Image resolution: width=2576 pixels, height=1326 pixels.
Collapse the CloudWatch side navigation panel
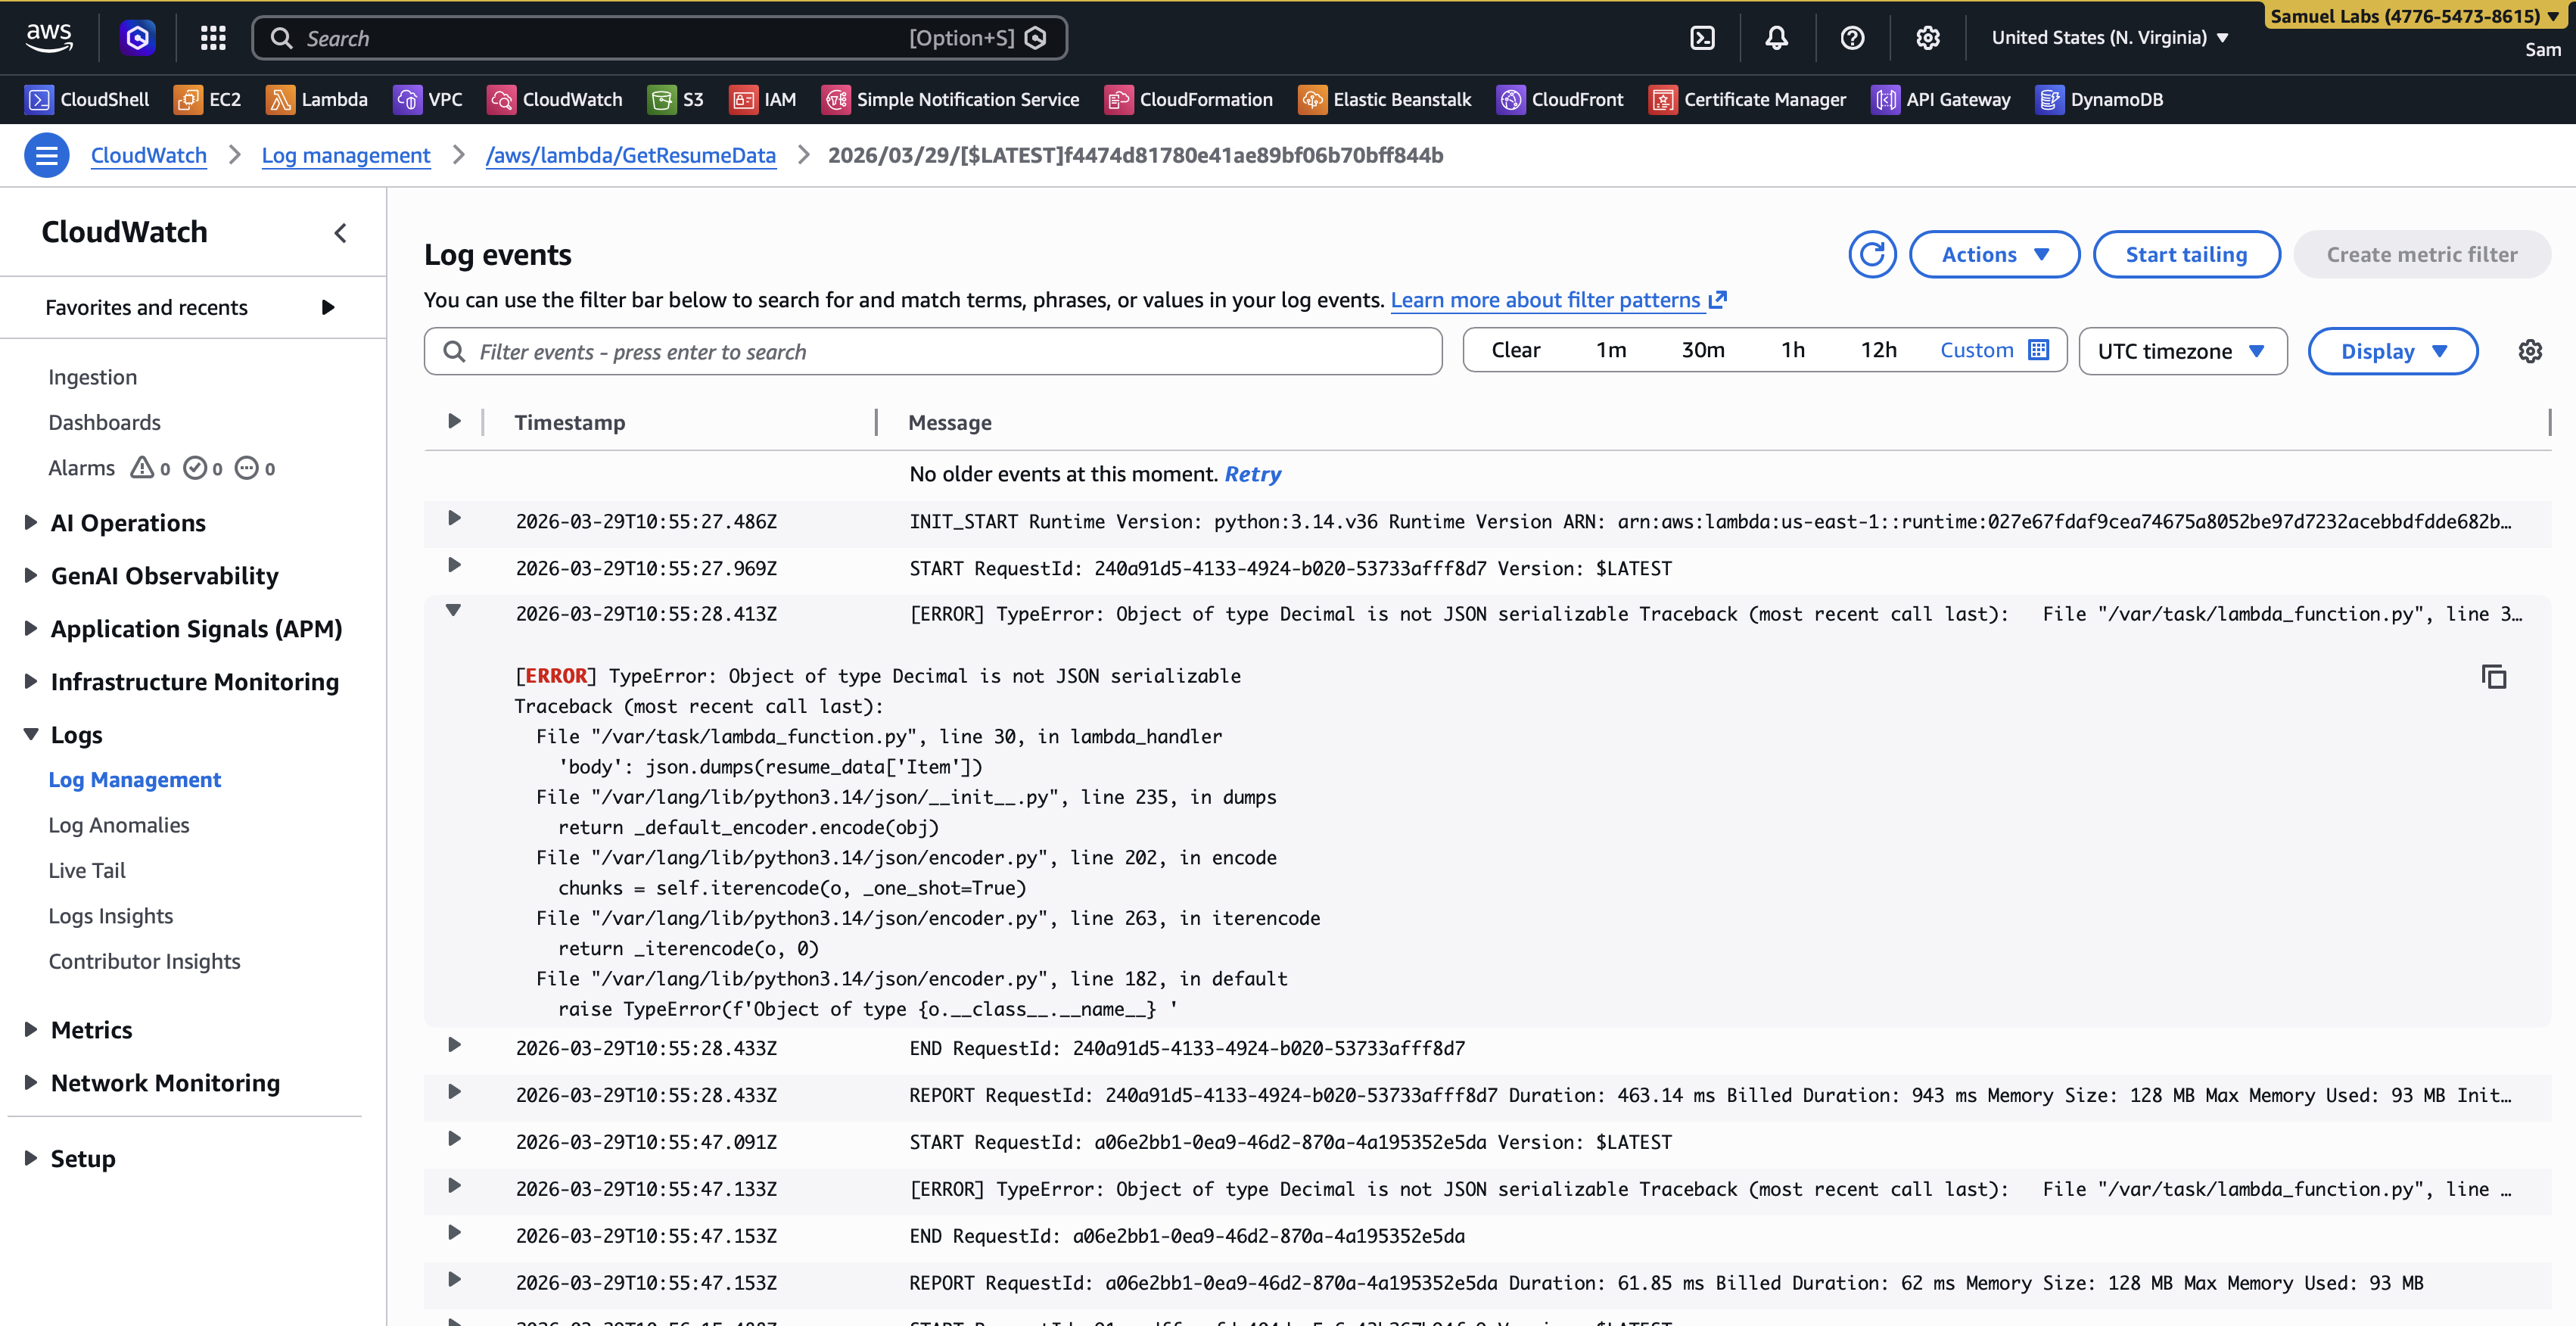[x=341, y=233]
